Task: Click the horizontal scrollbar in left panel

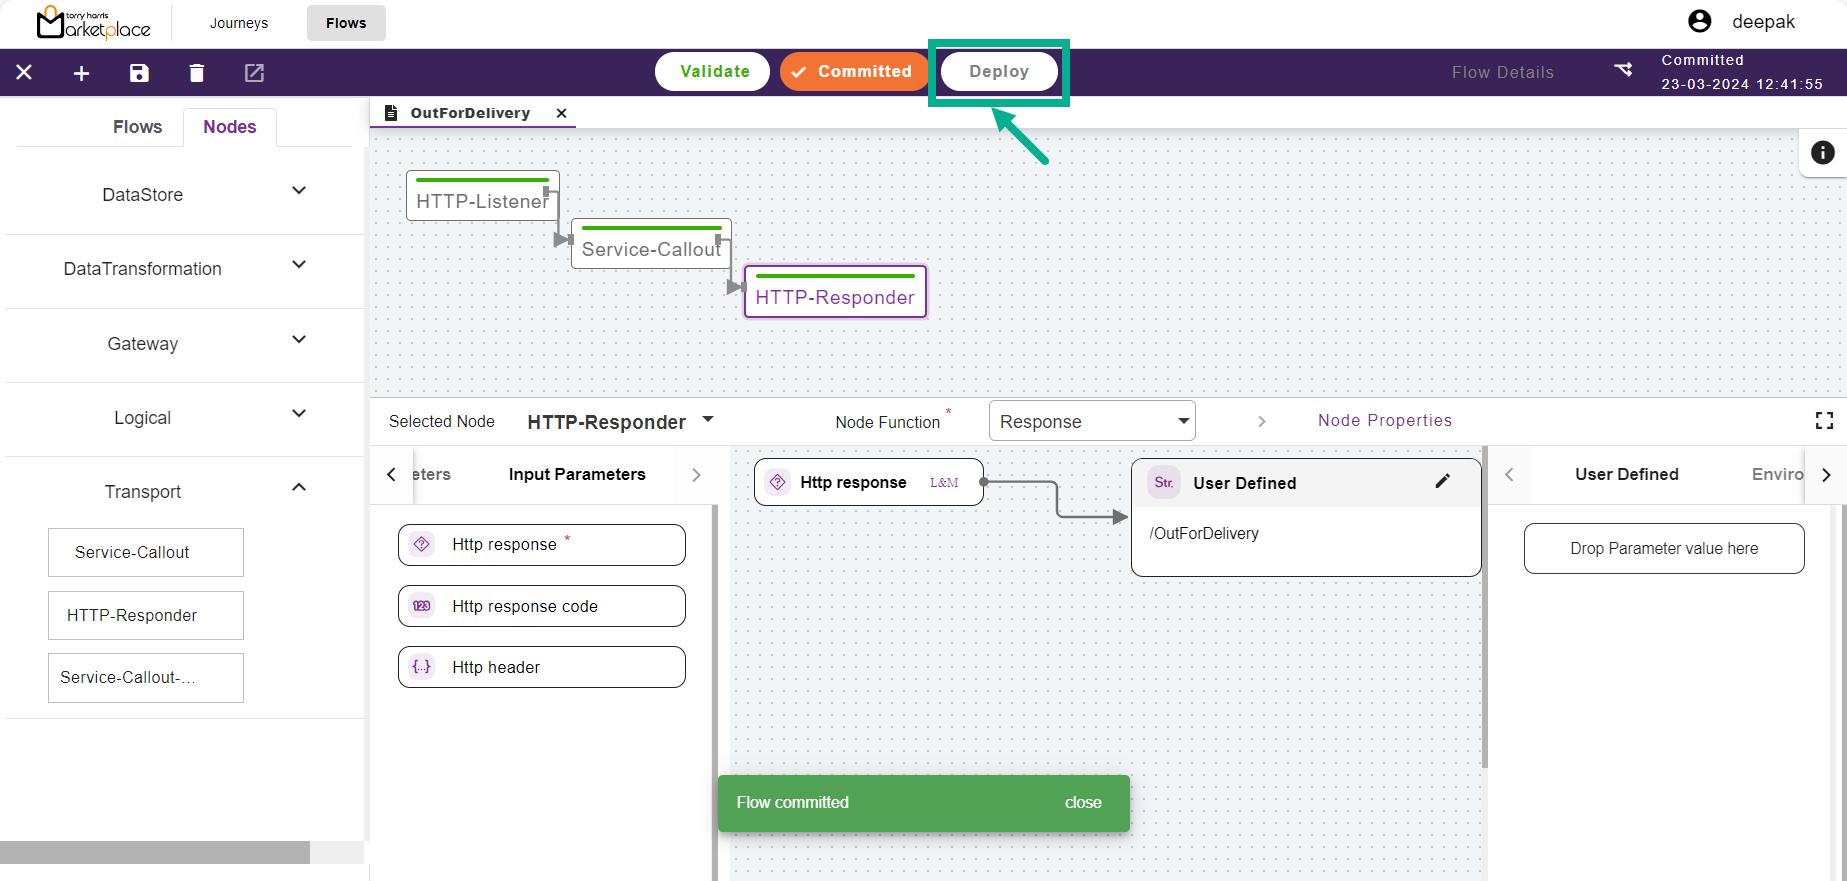Action: 155,852
